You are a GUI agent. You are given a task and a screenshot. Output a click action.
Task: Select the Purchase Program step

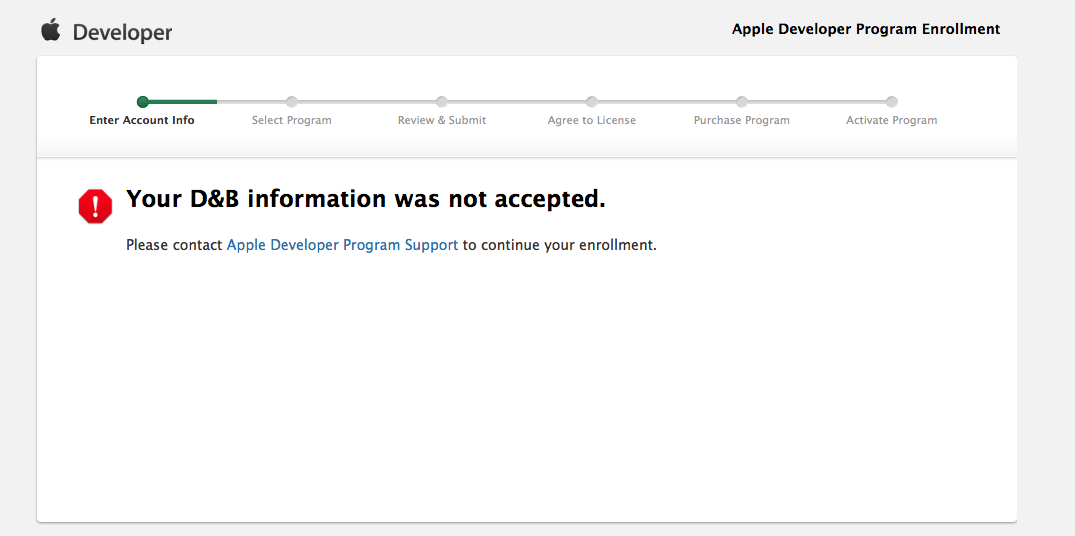(742, 120)
